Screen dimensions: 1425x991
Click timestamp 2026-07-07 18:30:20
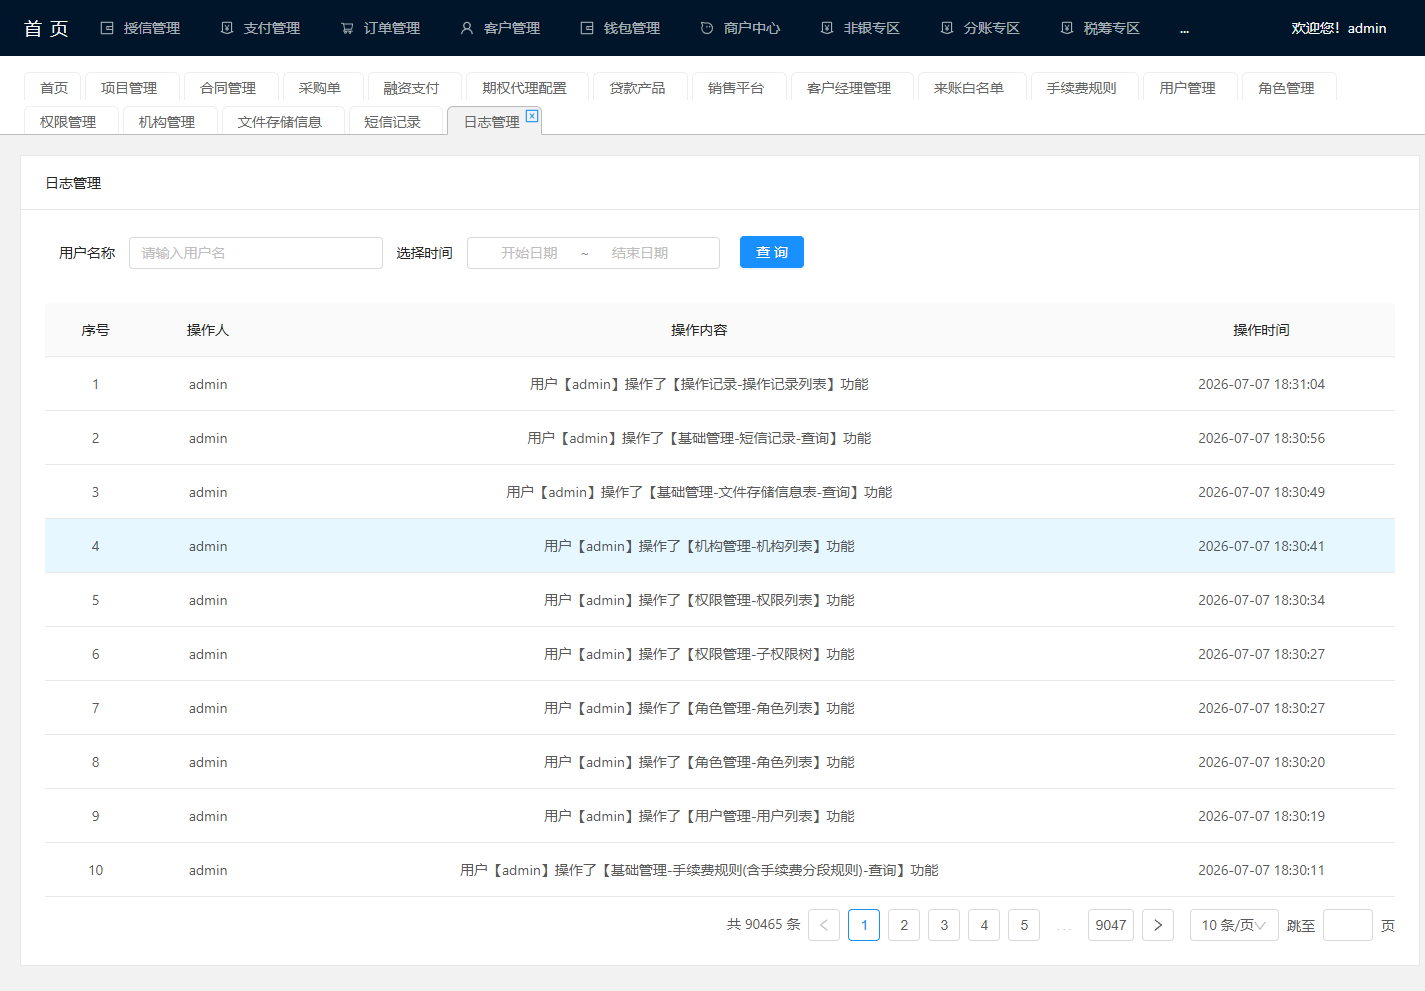1262,762
